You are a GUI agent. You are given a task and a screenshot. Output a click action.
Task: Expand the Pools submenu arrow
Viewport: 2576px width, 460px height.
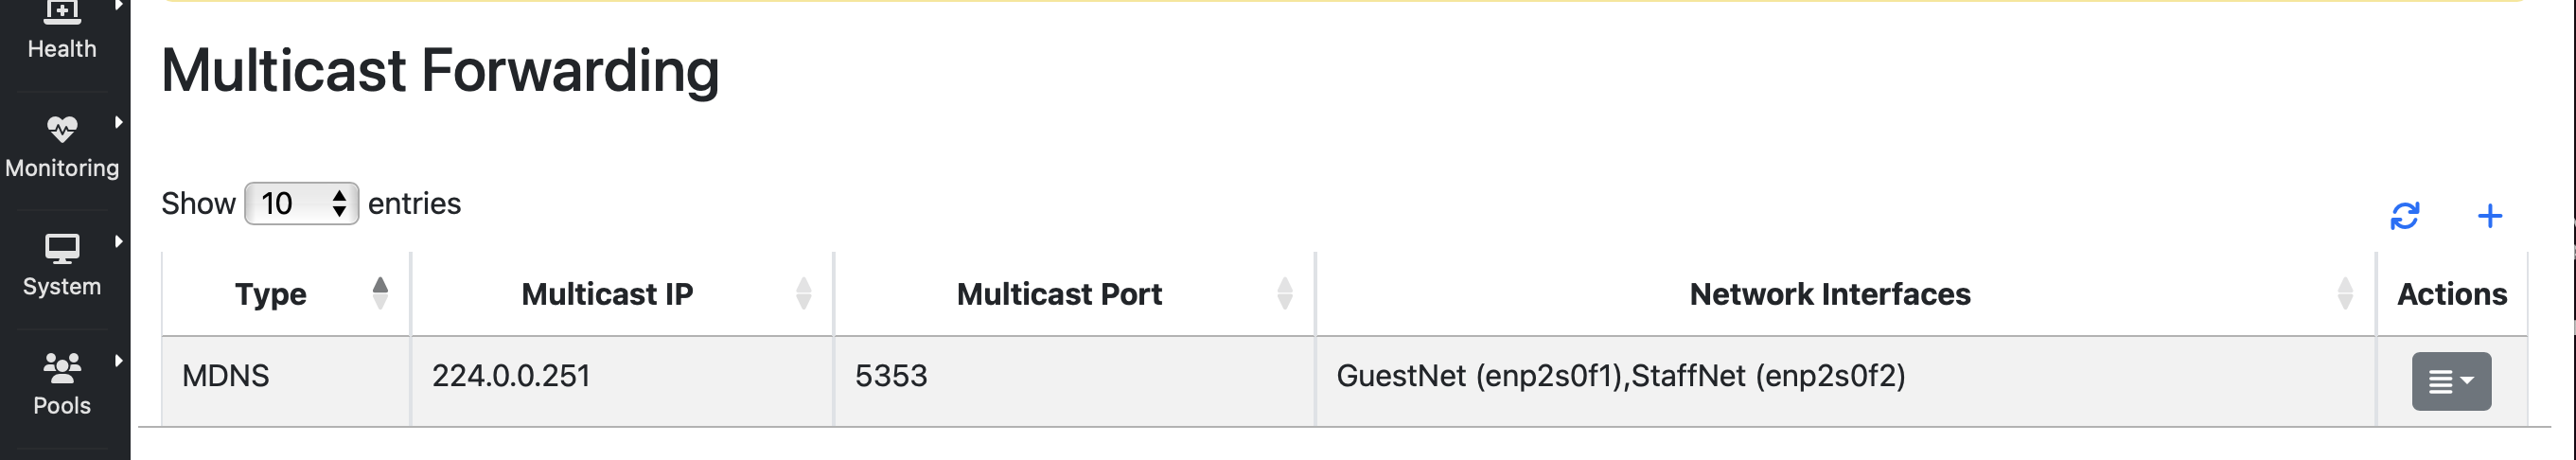pyautogui.click(x=119, y=360)
